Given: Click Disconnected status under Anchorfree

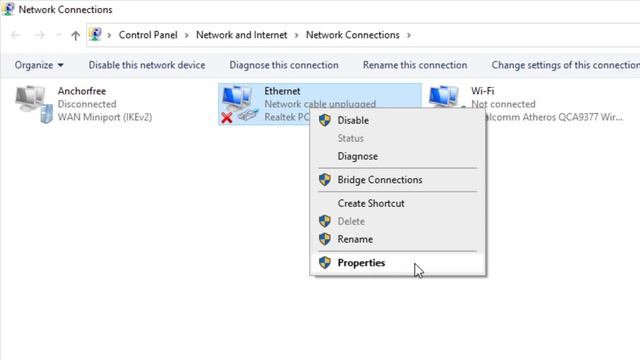Looking at the screenshot, I should coord(87,104).
